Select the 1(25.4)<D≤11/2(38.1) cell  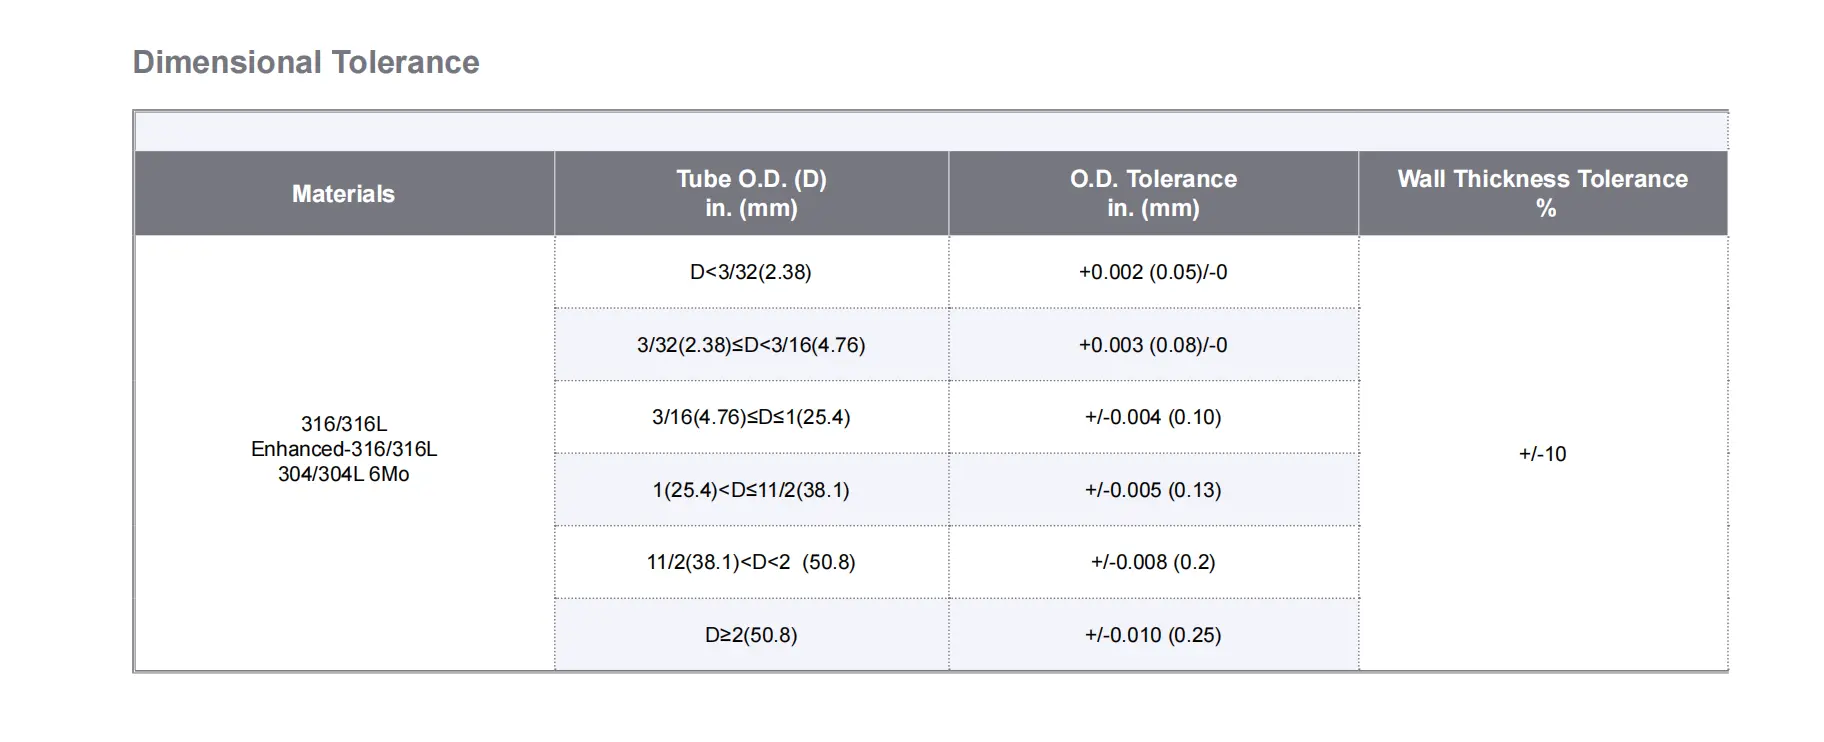751,490
